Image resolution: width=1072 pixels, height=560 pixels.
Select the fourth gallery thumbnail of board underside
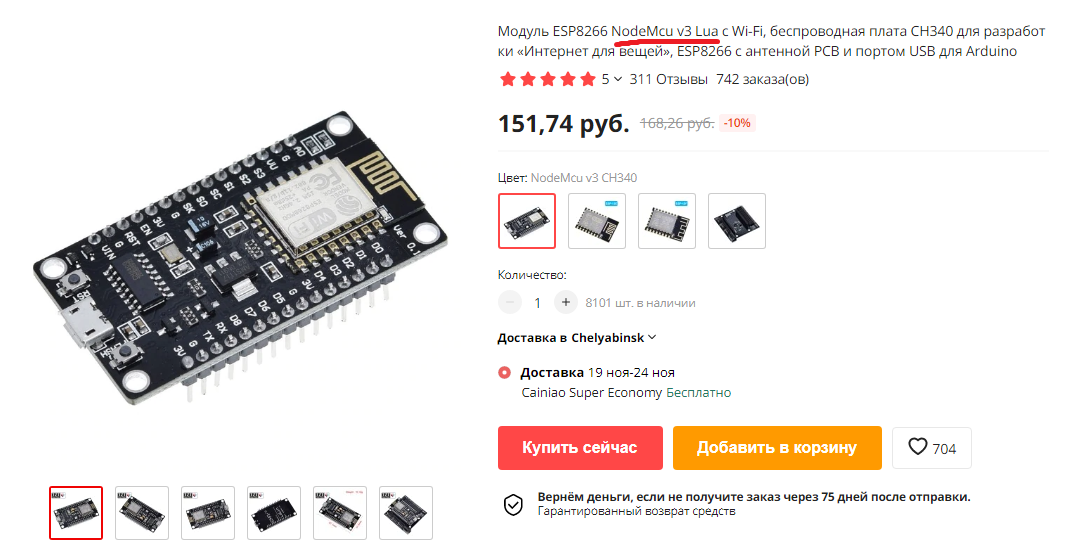point(273,513)
